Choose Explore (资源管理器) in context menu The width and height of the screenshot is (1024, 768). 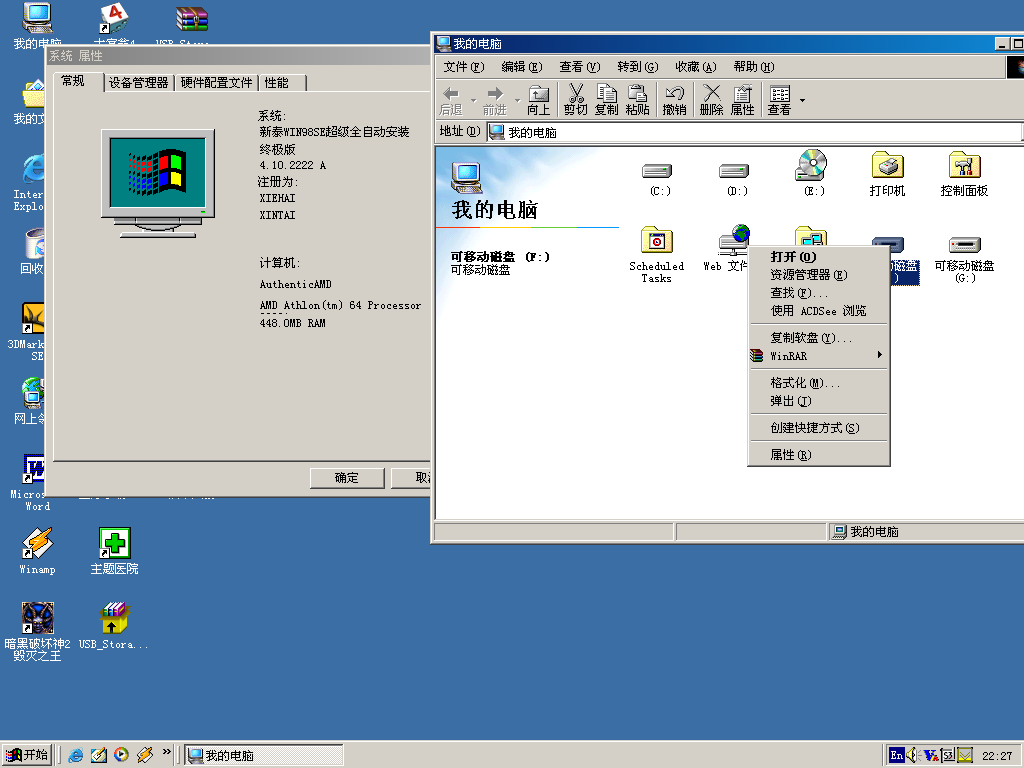[x=818, y=275]
